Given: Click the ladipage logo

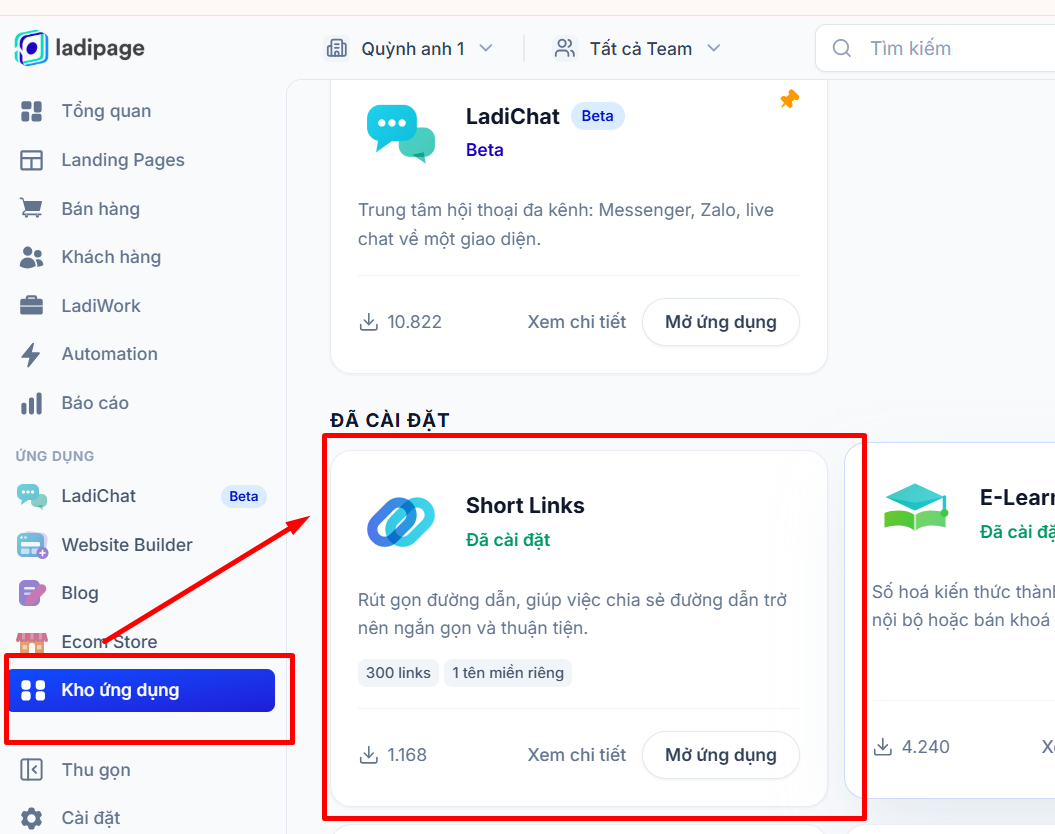Looking at the screenshot, I should click(79, 48).
